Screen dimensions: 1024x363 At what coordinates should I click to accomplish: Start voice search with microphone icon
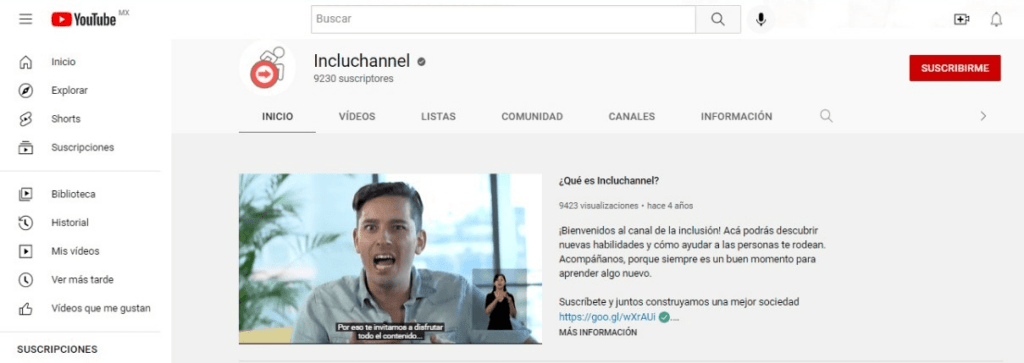(x=760, y=20)
